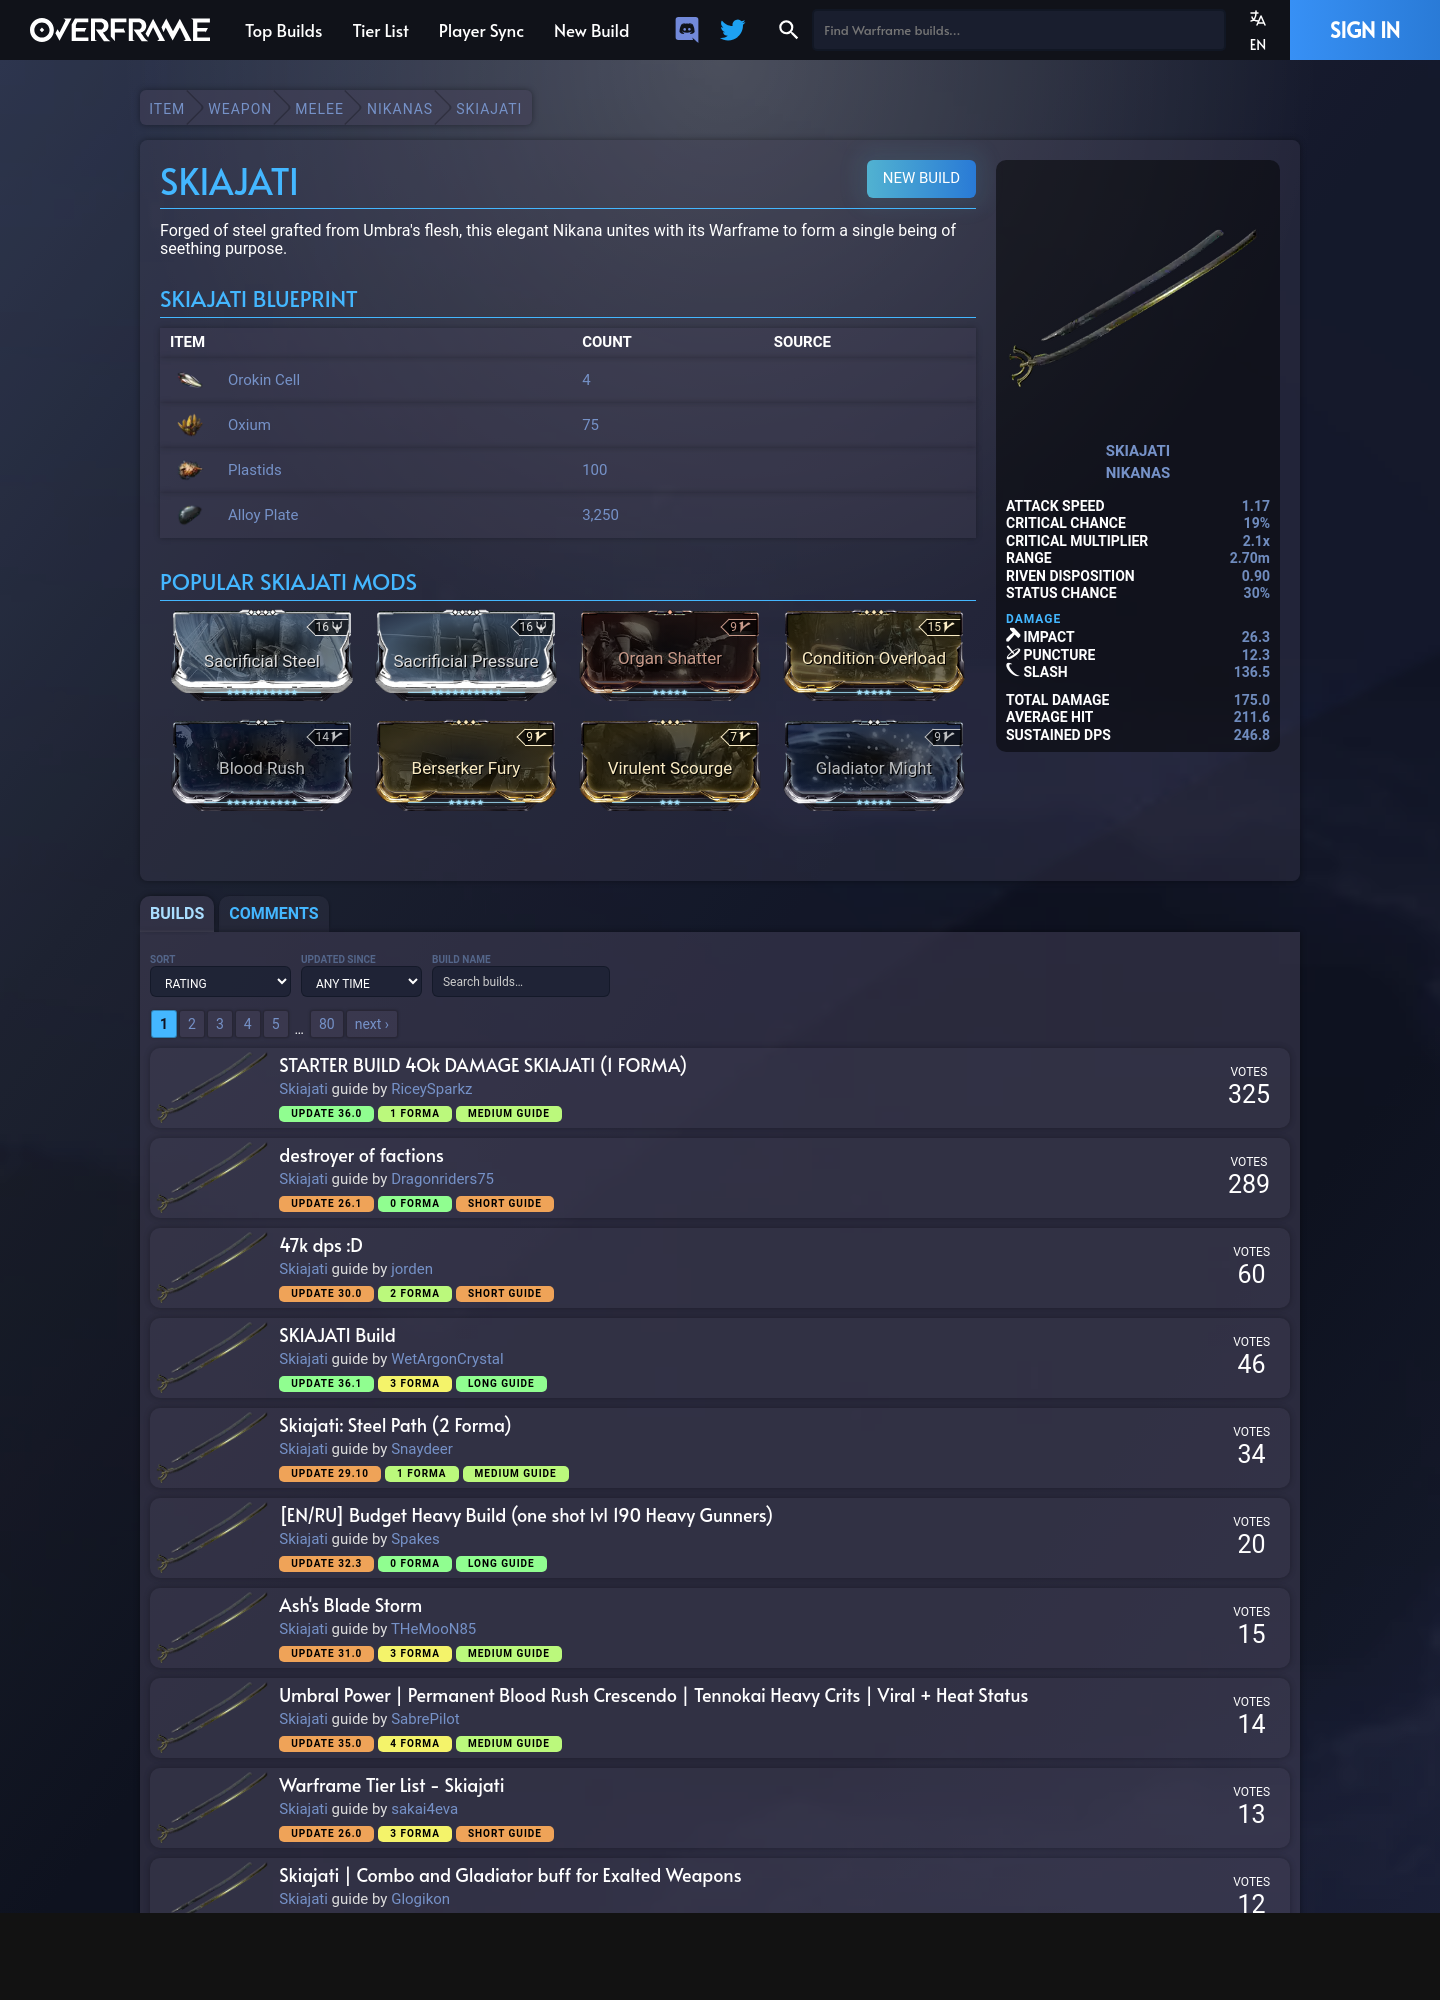
Task: Open the Virulent Scourge mod card
Action: pos(670,764)
